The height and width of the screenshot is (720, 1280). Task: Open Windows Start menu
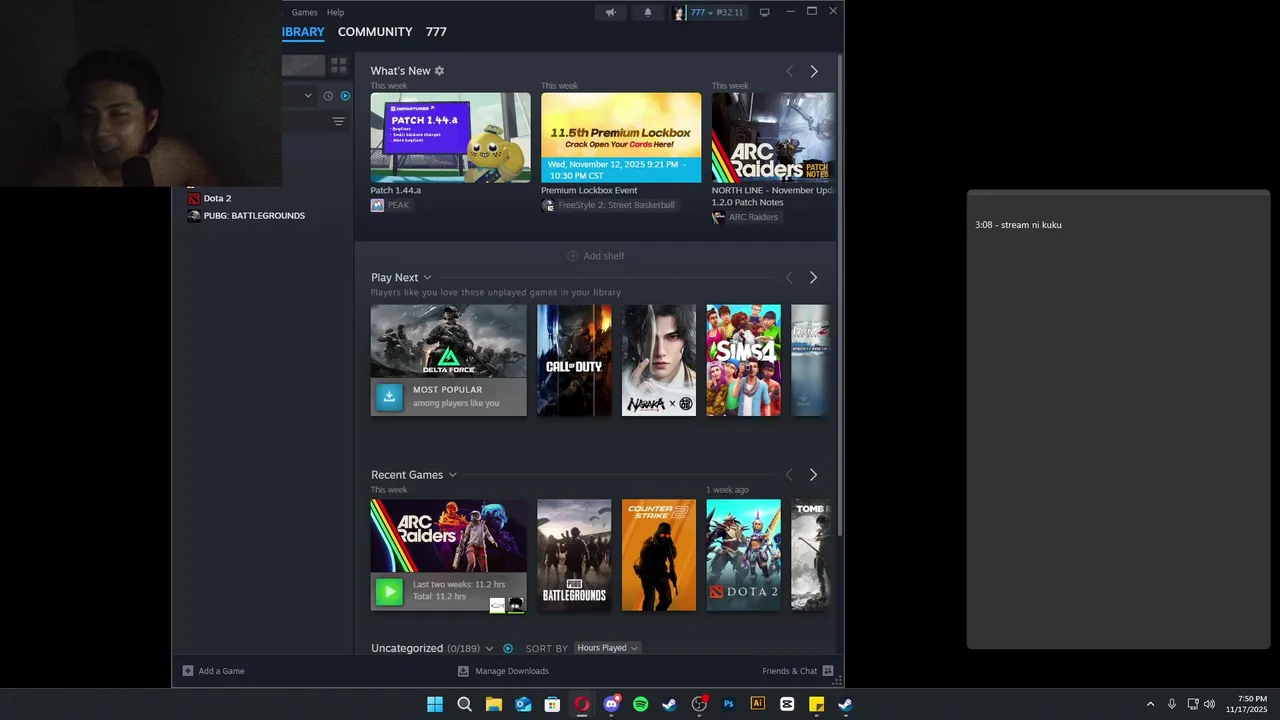pyautogui.click(x=435, y=704)
